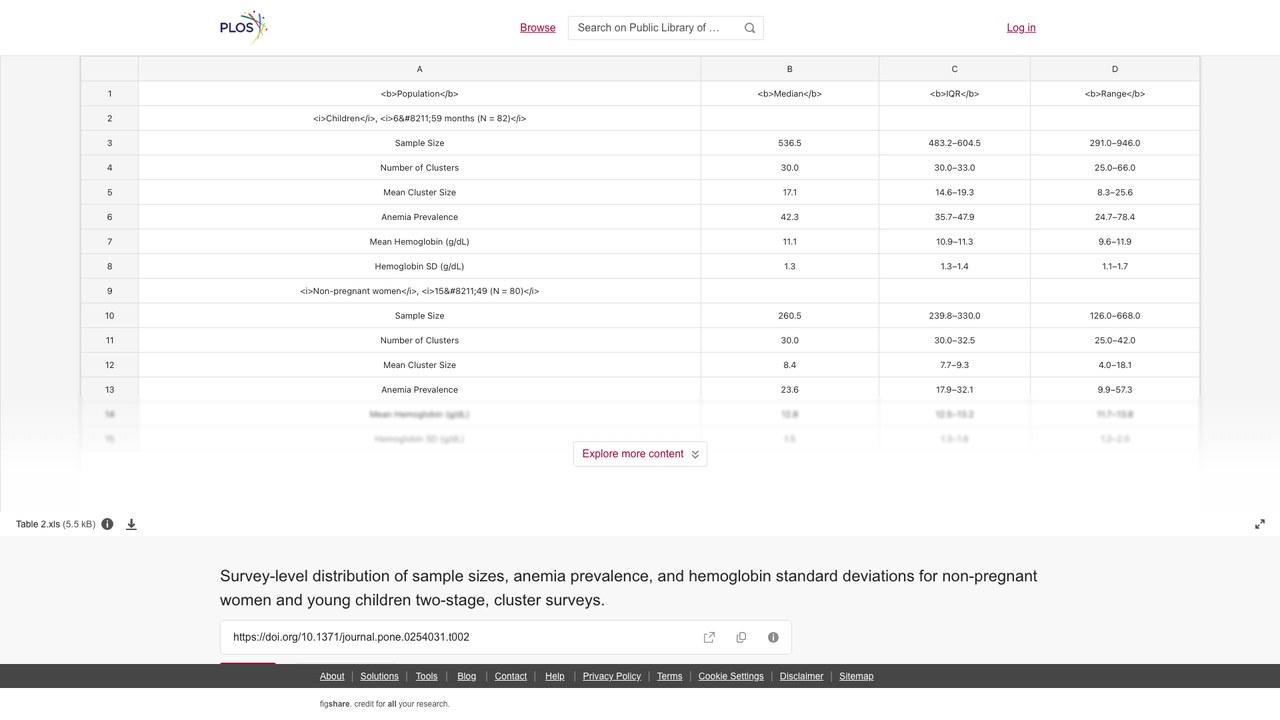
Task: Open About footer link
Action: pyautogui.click(x=332, y=676)
